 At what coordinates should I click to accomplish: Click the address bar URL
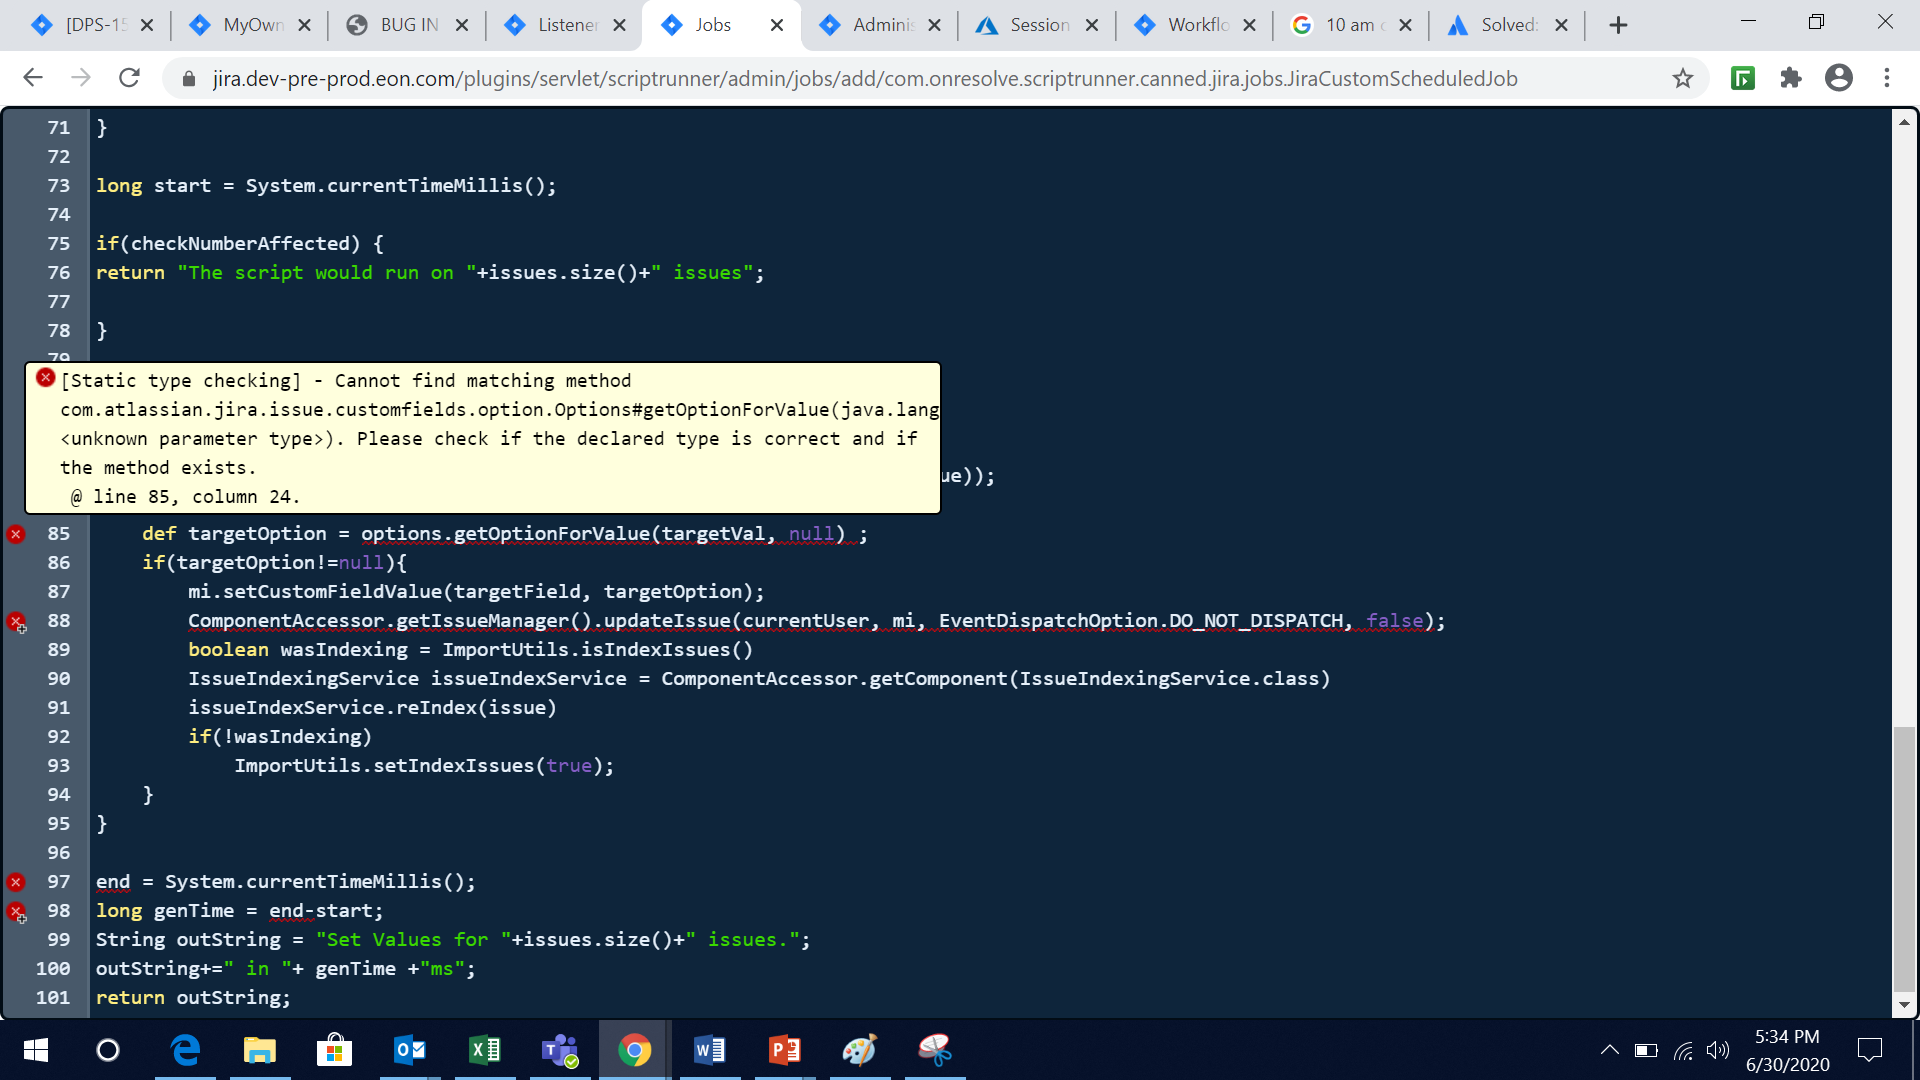pos(864,78)
